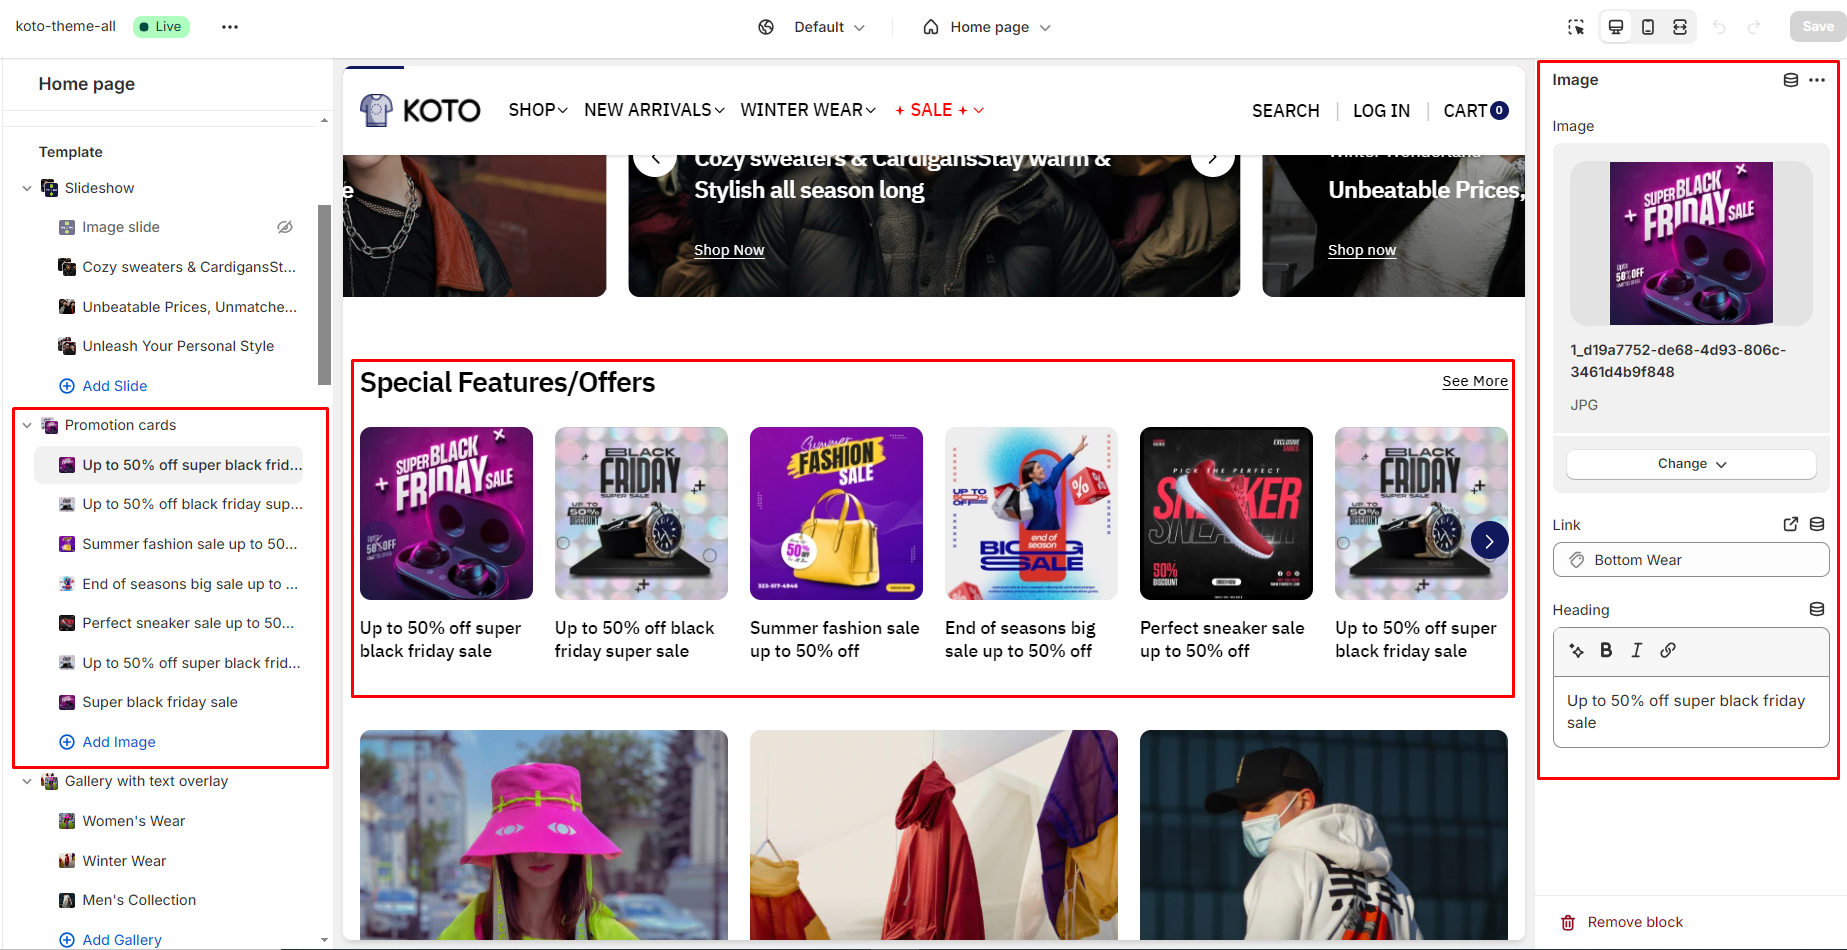This screenshot has width=1847, height=950.
Task: Click the bold formatting icon in Heading
Action: point(1606,650)
